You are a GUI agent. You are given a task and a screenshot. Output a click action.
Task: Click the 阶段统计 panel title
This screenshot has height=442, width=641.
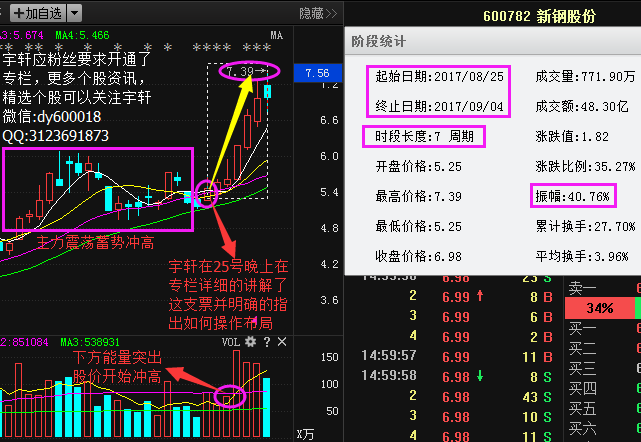pyautogui.click(x=379, y=42)
